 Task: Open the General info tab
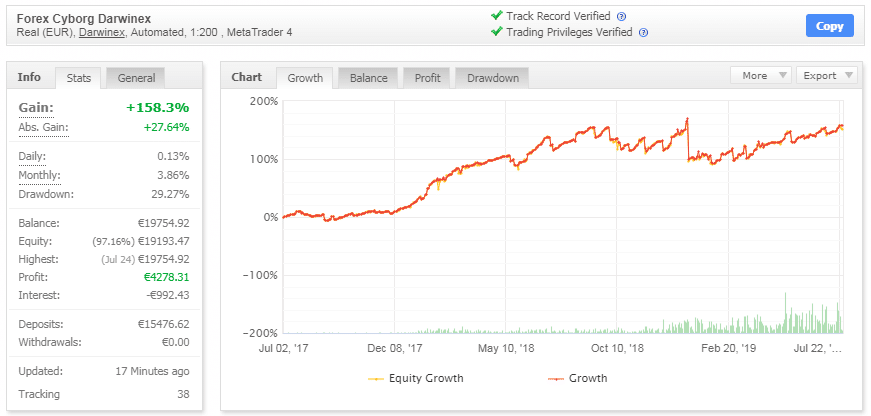click(136, 78)
